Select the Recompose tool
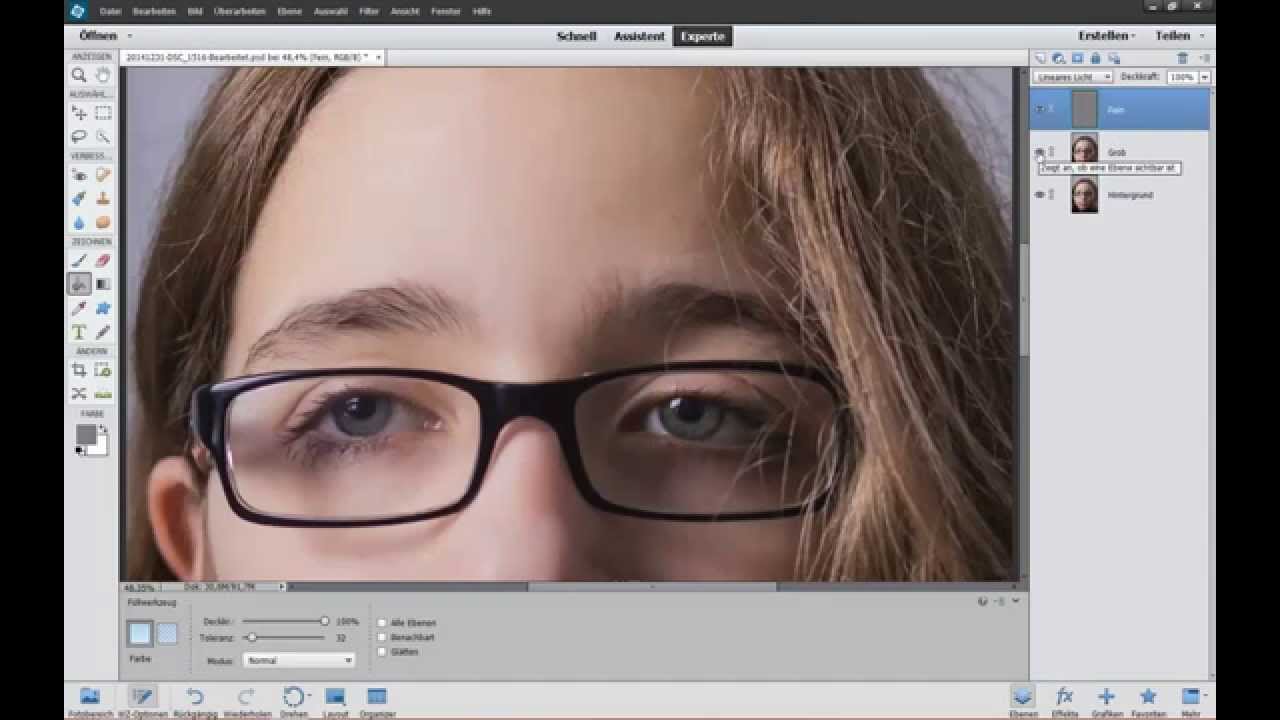Viewport: 1280px width, 720px height. click(x=102, y=370)
